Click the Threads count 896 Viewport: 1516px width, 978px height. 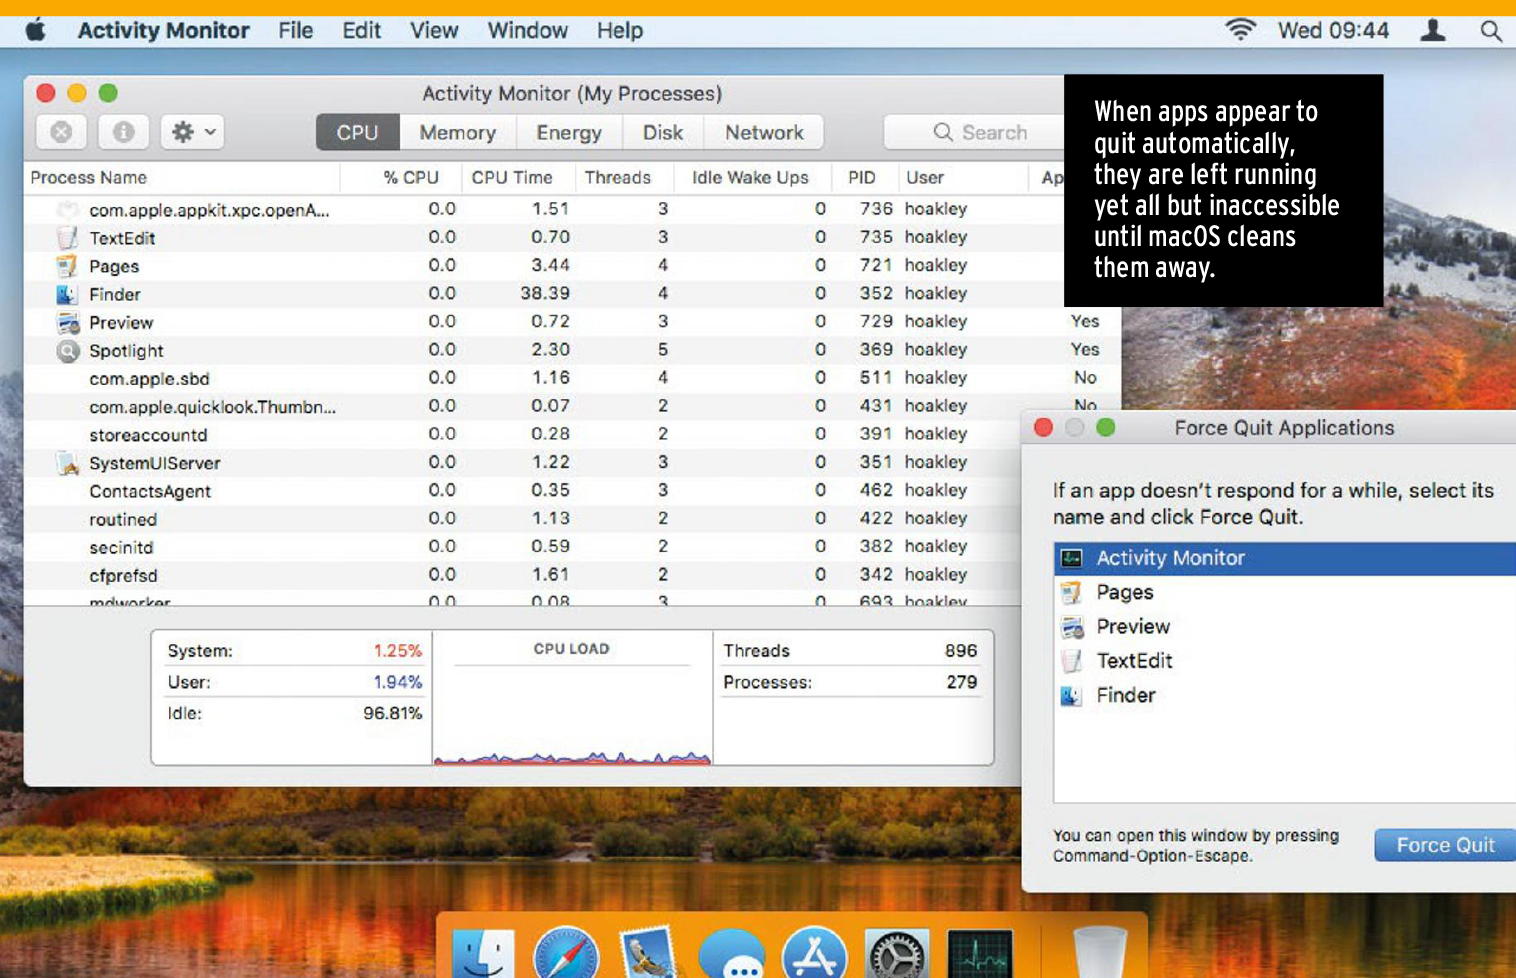[961, 651]
